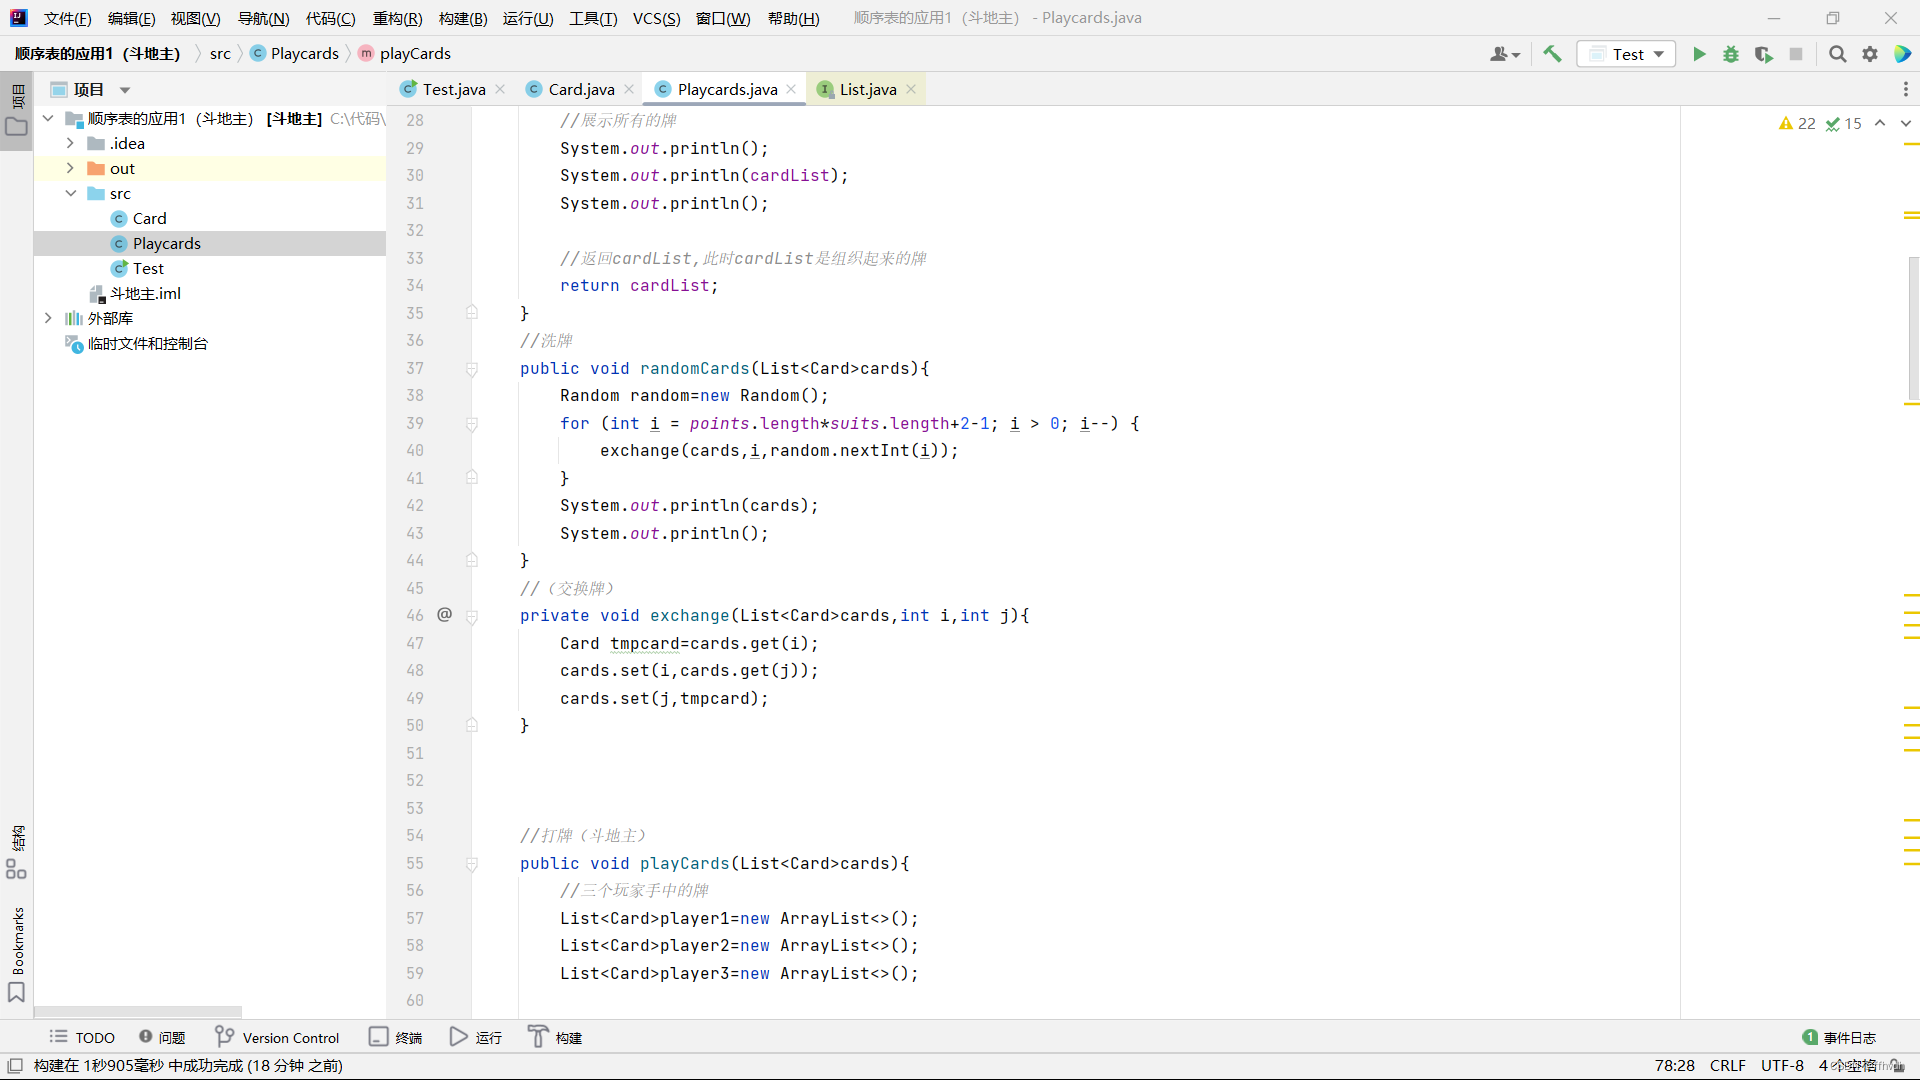Click the green Run button
The image size is (1920, 1080).
coord(1699,54)
